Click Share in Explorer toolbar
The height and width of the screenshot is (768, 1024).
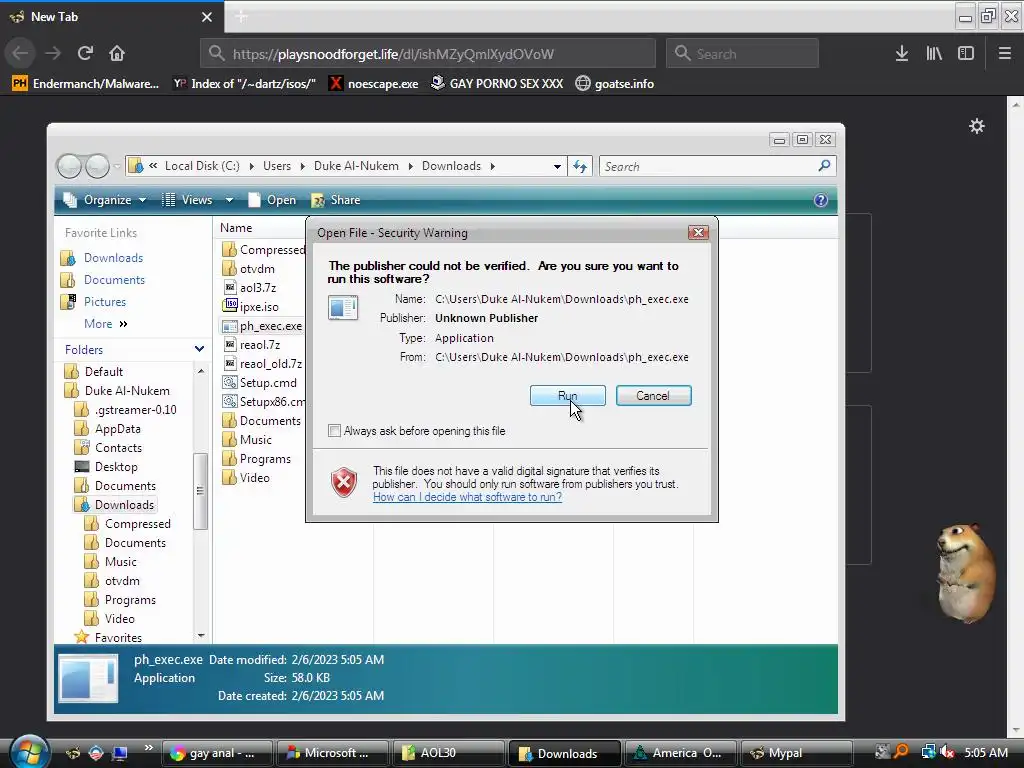[x=336, y=200]
